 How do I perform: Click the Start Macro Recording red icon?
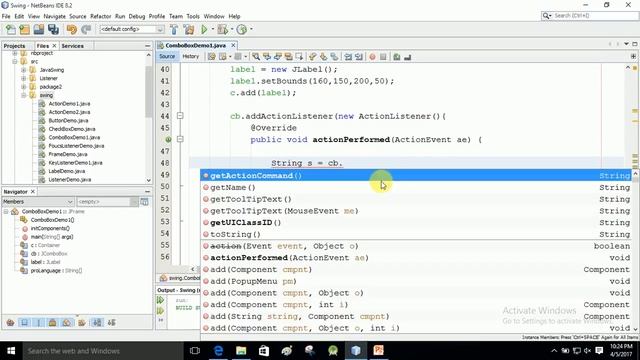372,57
